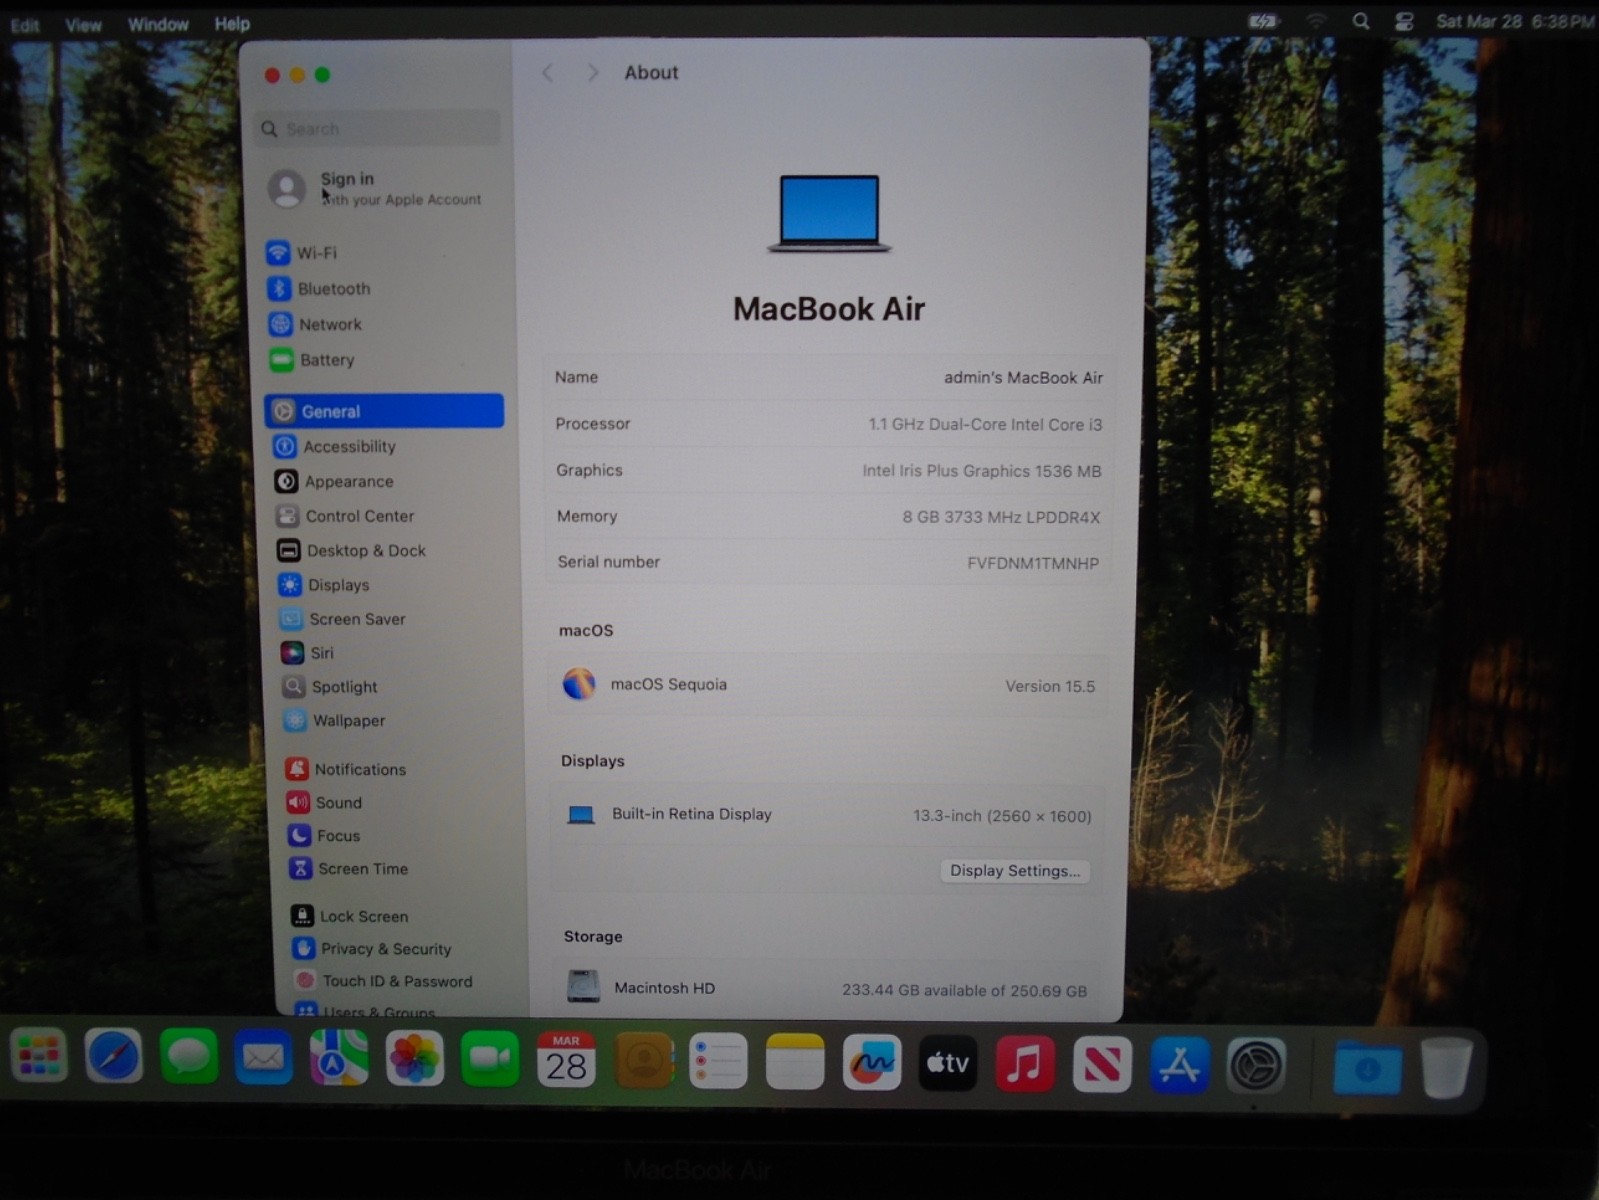The height and width of the screenshot is (1200, 1599).
Task: Open News from the Dock
Action: 1102,1064
